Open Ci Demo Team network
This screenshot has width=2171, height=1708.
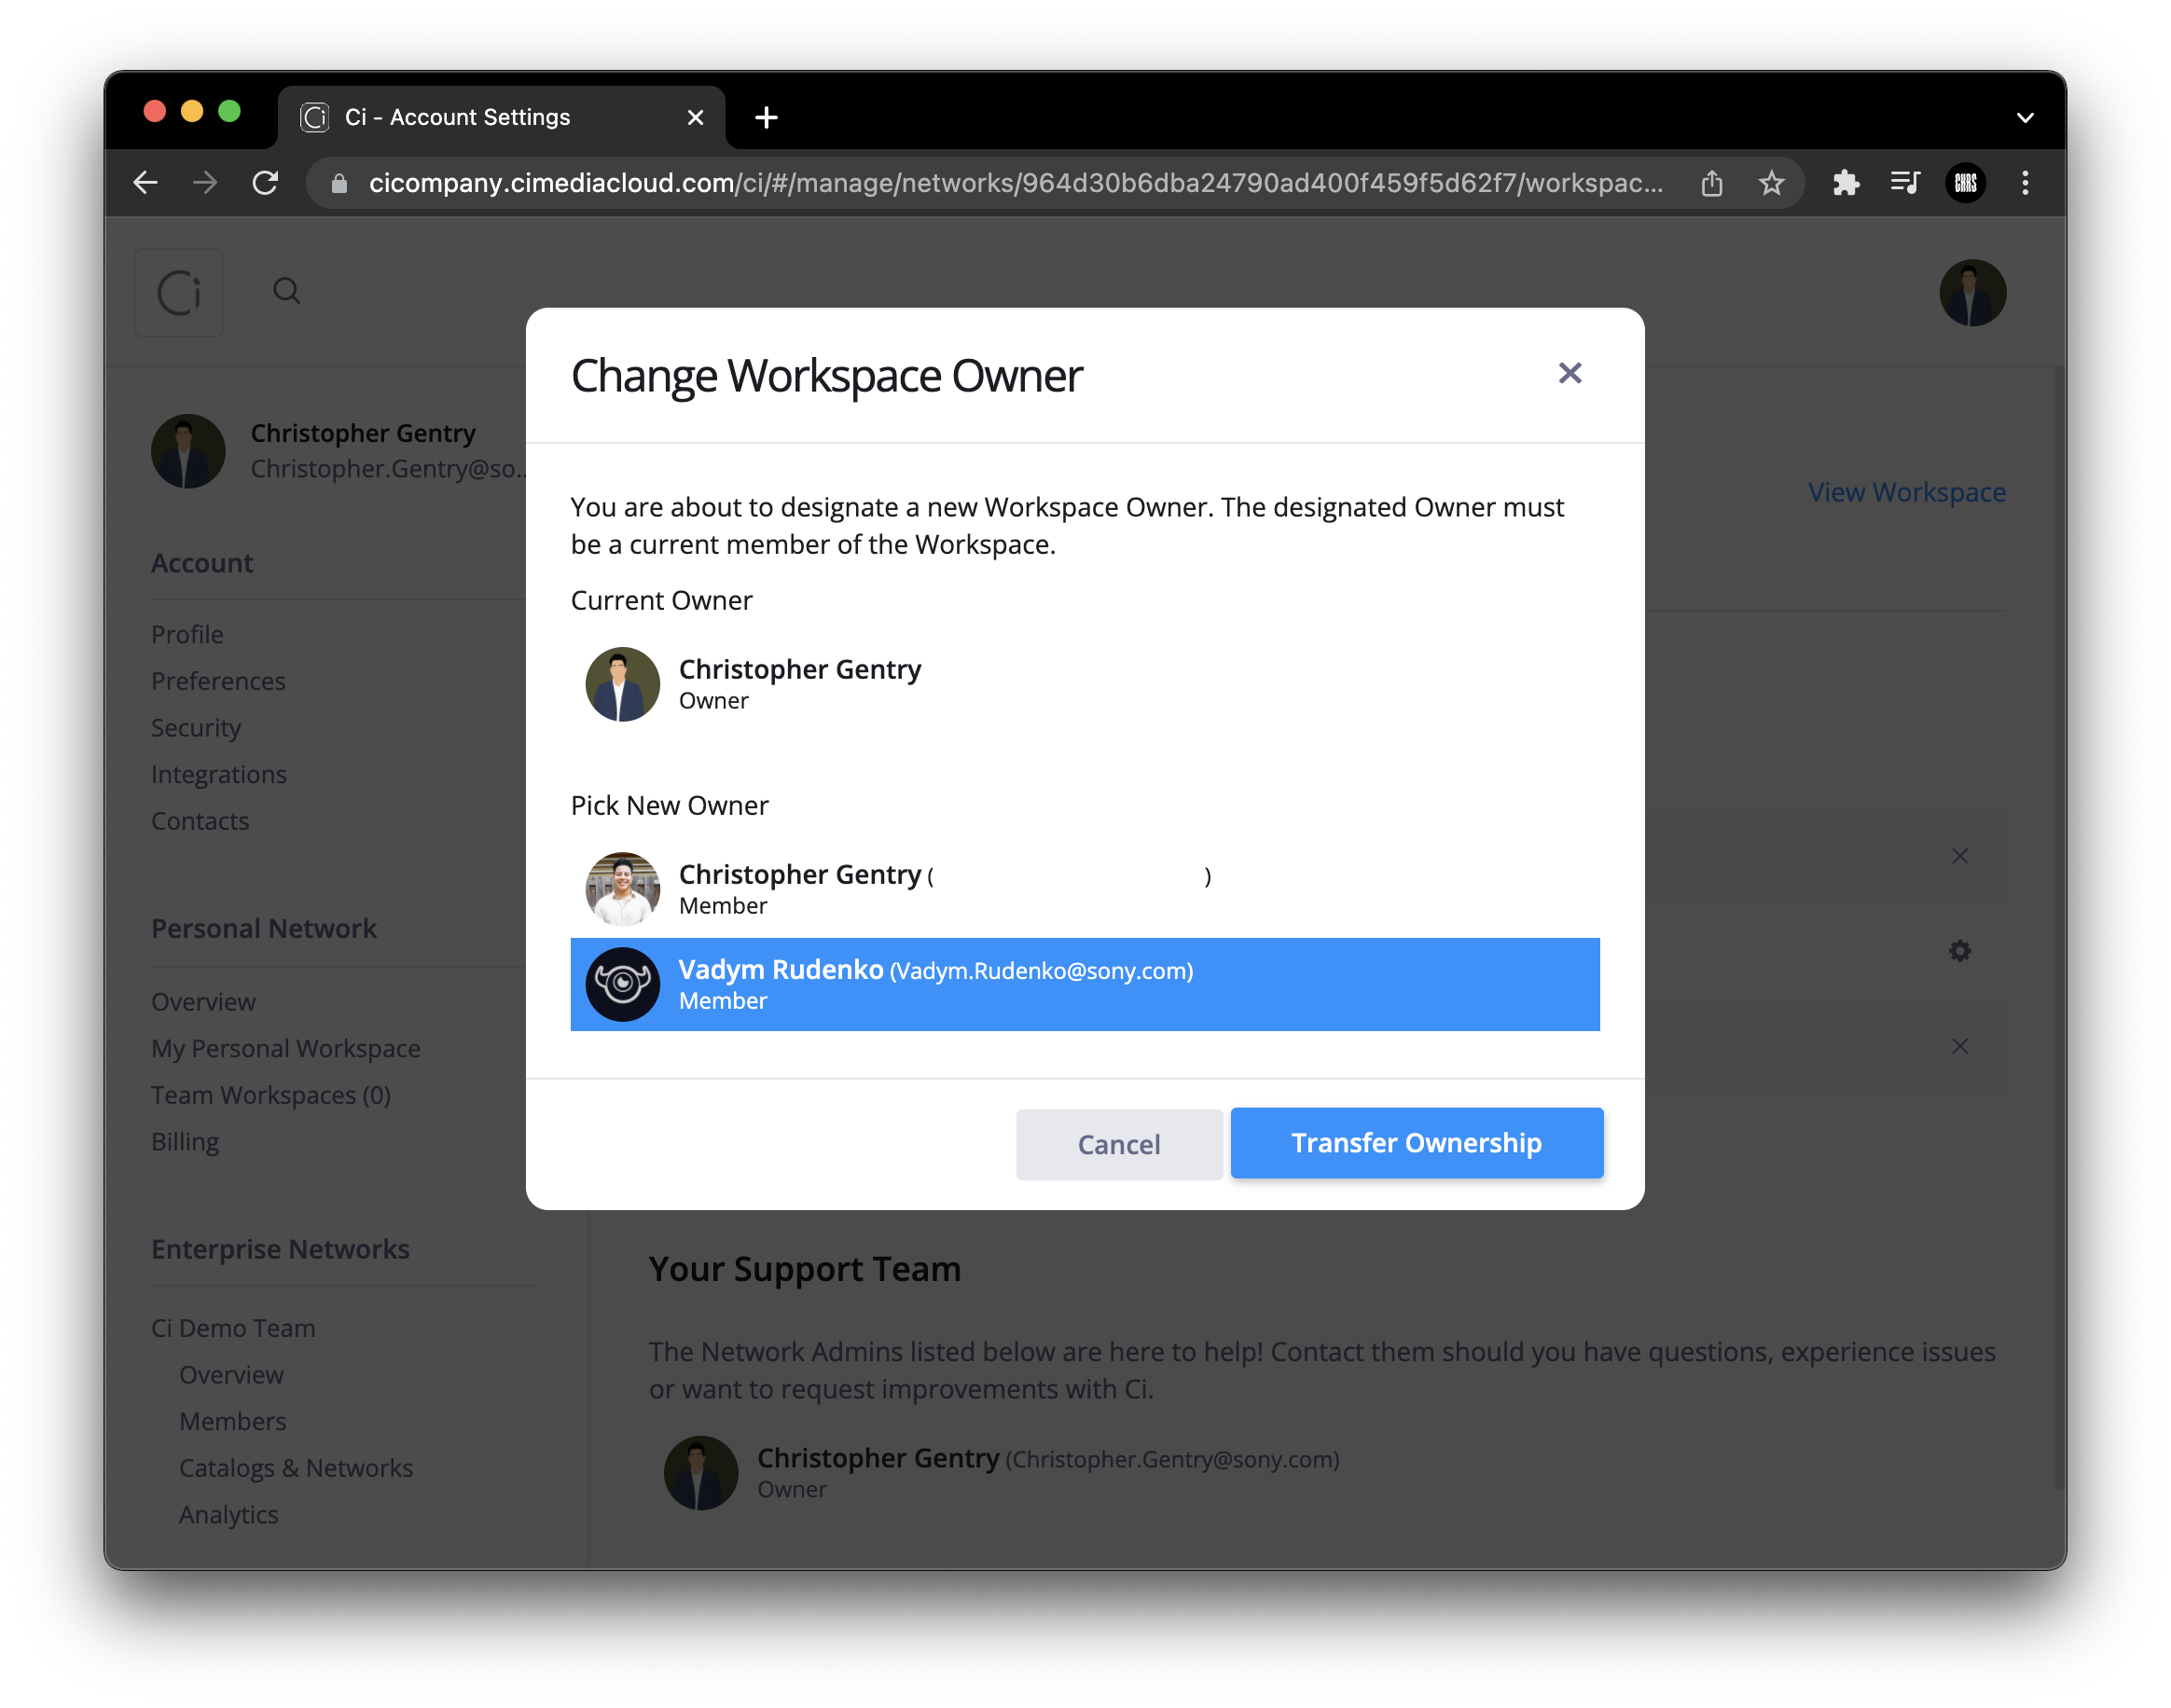[x=233, y=1328]
